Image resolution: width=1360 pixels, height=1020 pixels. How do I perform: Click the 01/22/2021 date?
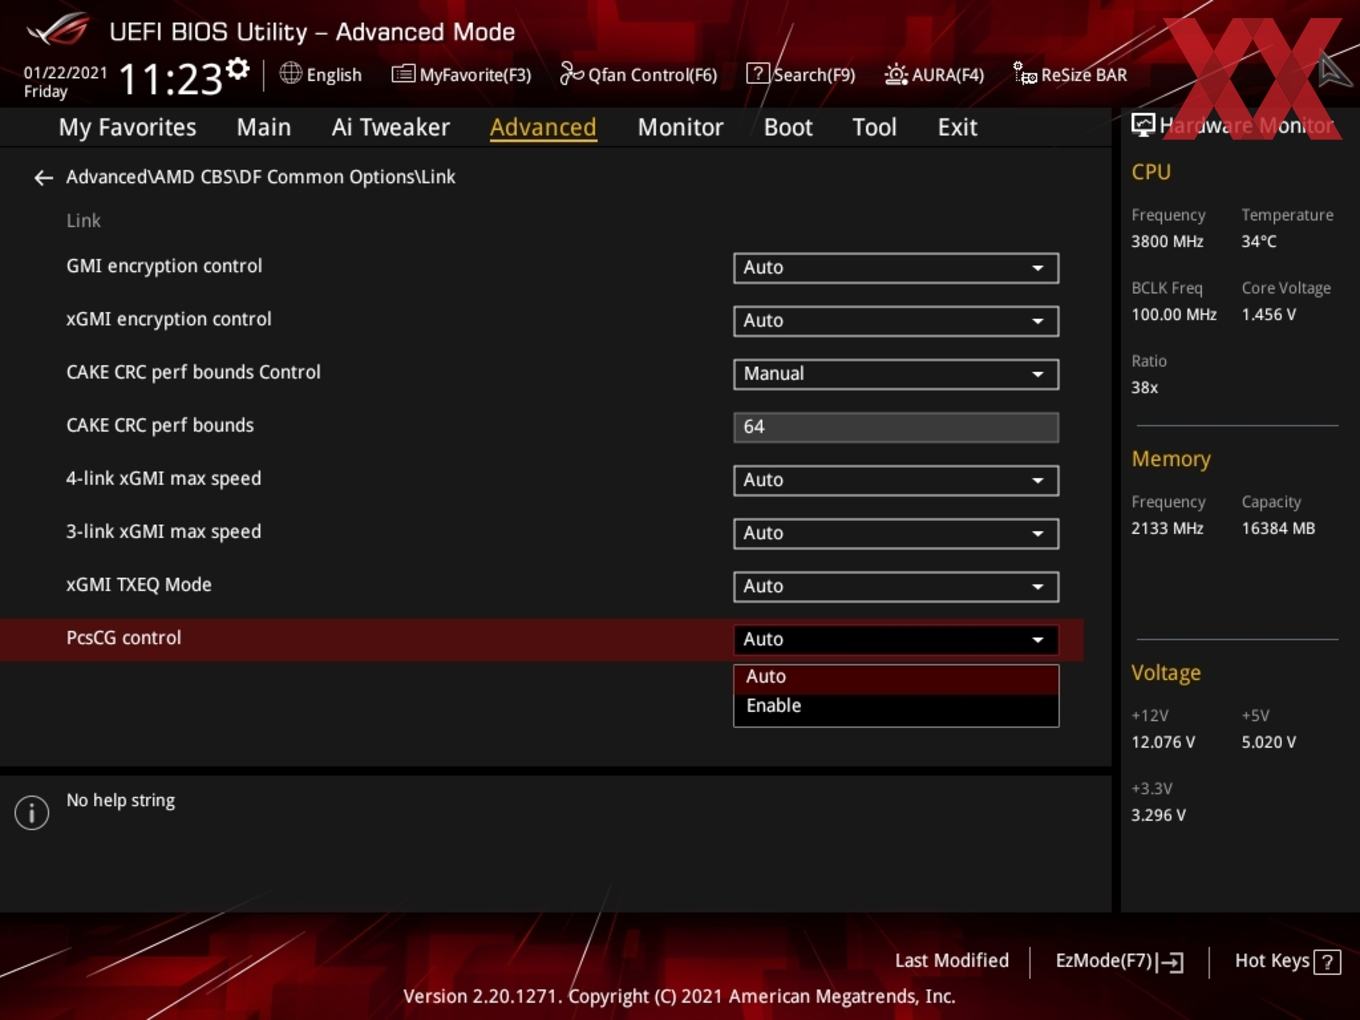pyautogui.click(x=65, y=73)
